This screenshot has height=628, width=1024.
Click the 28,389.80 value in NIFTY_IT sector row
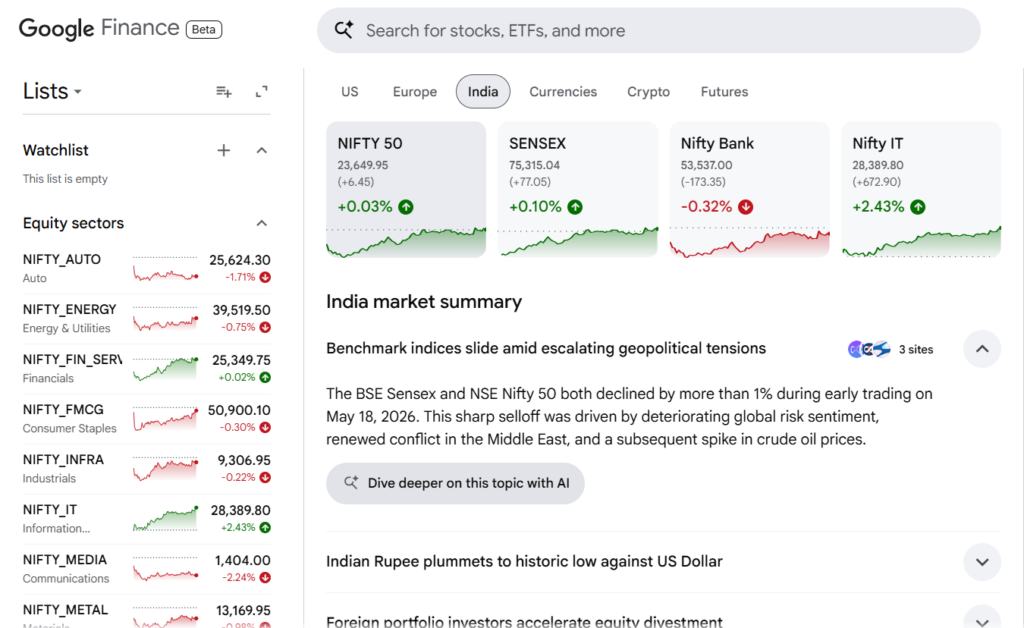click(240, 510)
